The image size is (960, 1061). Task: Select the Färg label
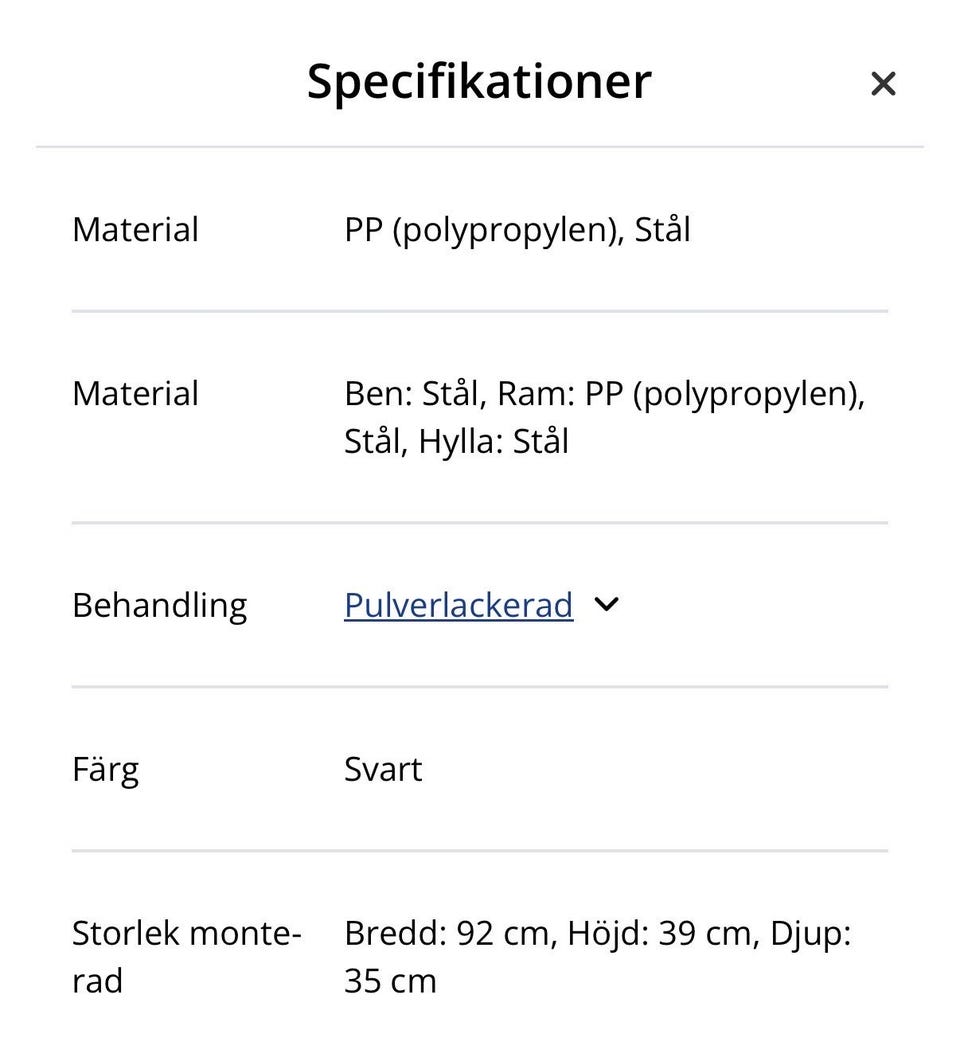[x=105, y=770]
